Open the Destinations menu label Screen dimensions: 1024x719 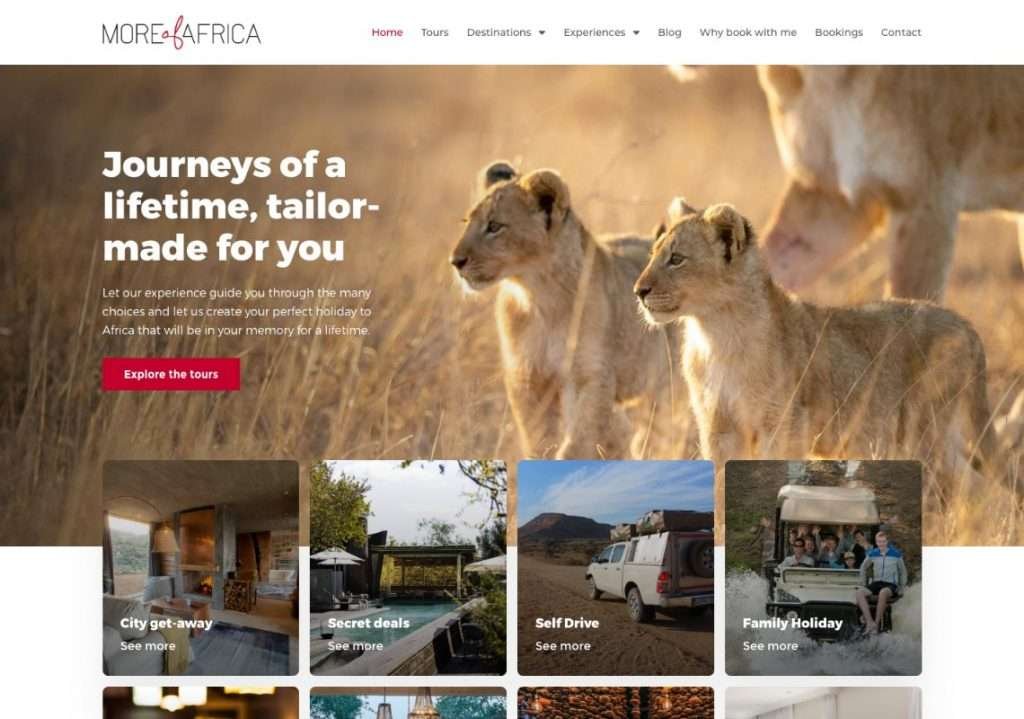tap(499, 32)
